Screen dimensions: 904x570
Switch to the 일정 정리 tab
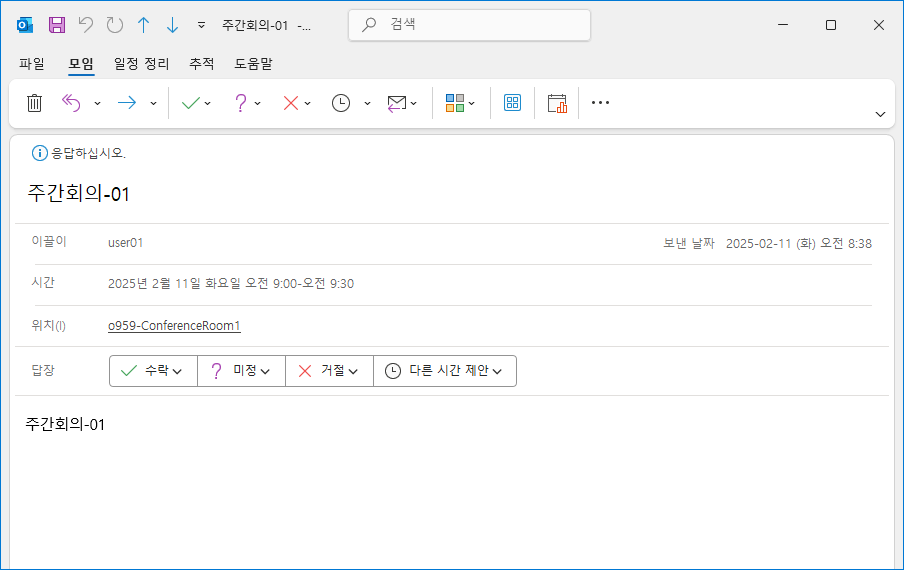click(x=141, y=63)
